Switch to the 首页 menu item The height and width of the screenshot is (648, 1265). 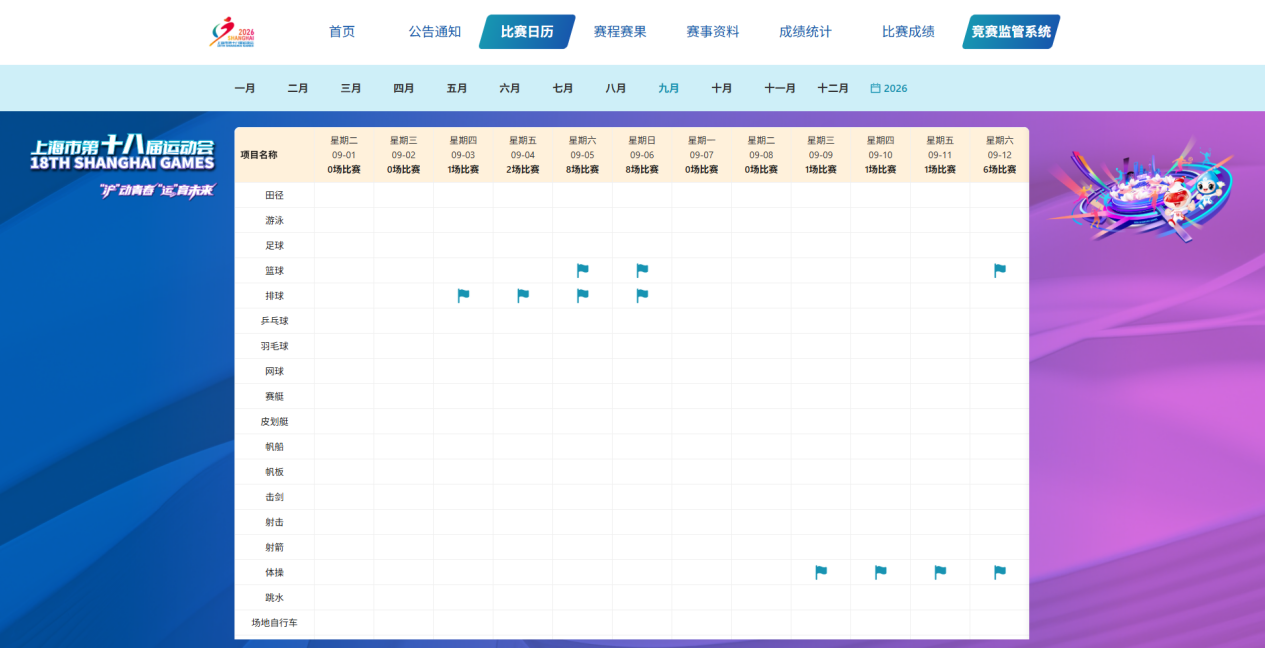click(x=342, y=32)
